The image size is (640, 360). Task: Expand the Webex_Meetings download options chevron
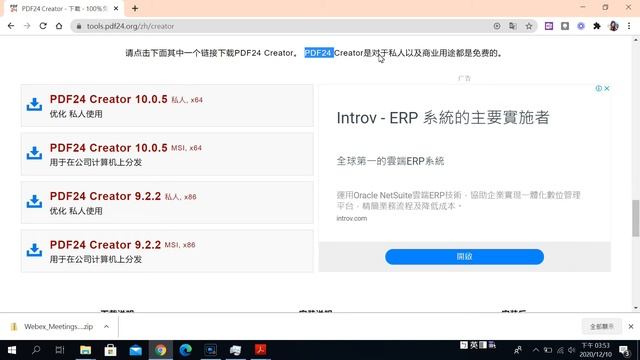[107, 327]
